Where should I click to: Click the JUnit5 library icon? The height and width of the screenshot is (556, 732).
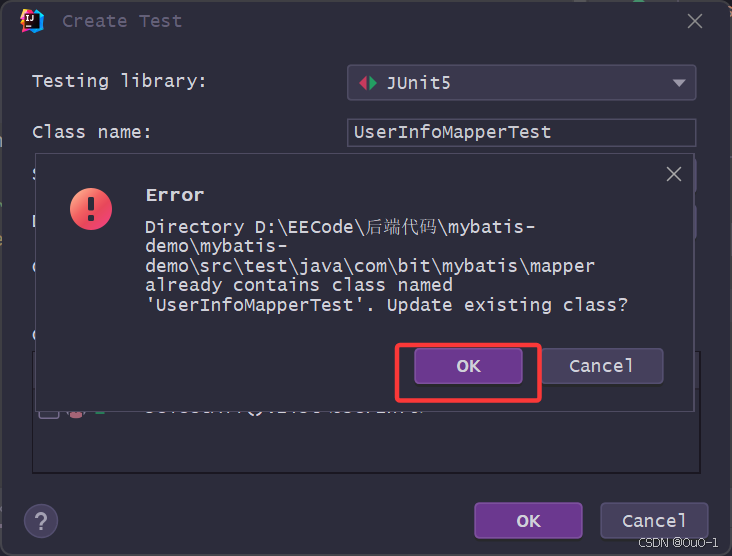pos(368,83)
